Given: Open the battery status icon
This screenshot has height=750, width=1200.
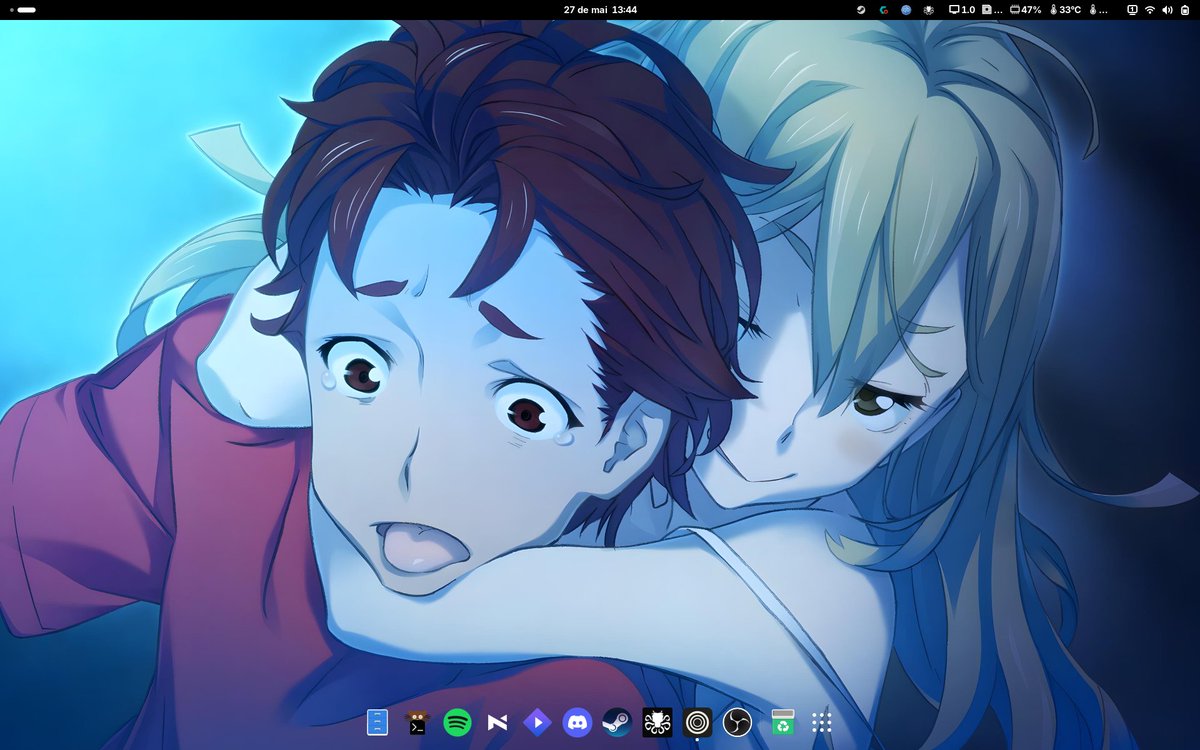Looking at the screenshot, I should tap(1185, 10).
